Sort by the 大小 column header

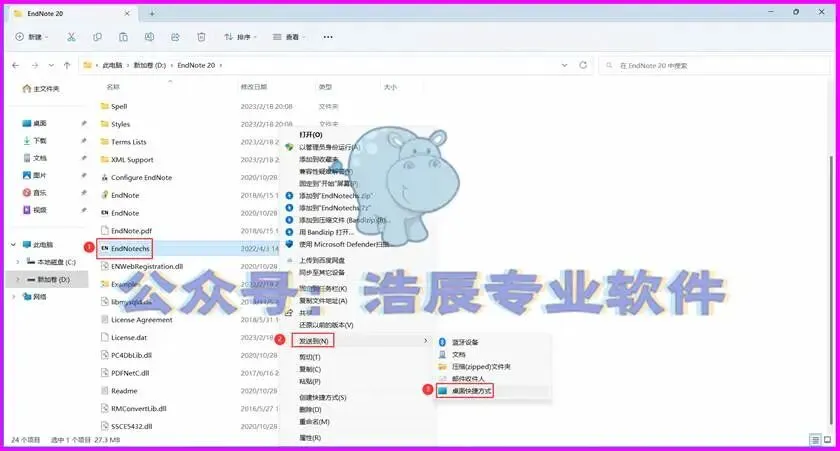coord(391,87)
